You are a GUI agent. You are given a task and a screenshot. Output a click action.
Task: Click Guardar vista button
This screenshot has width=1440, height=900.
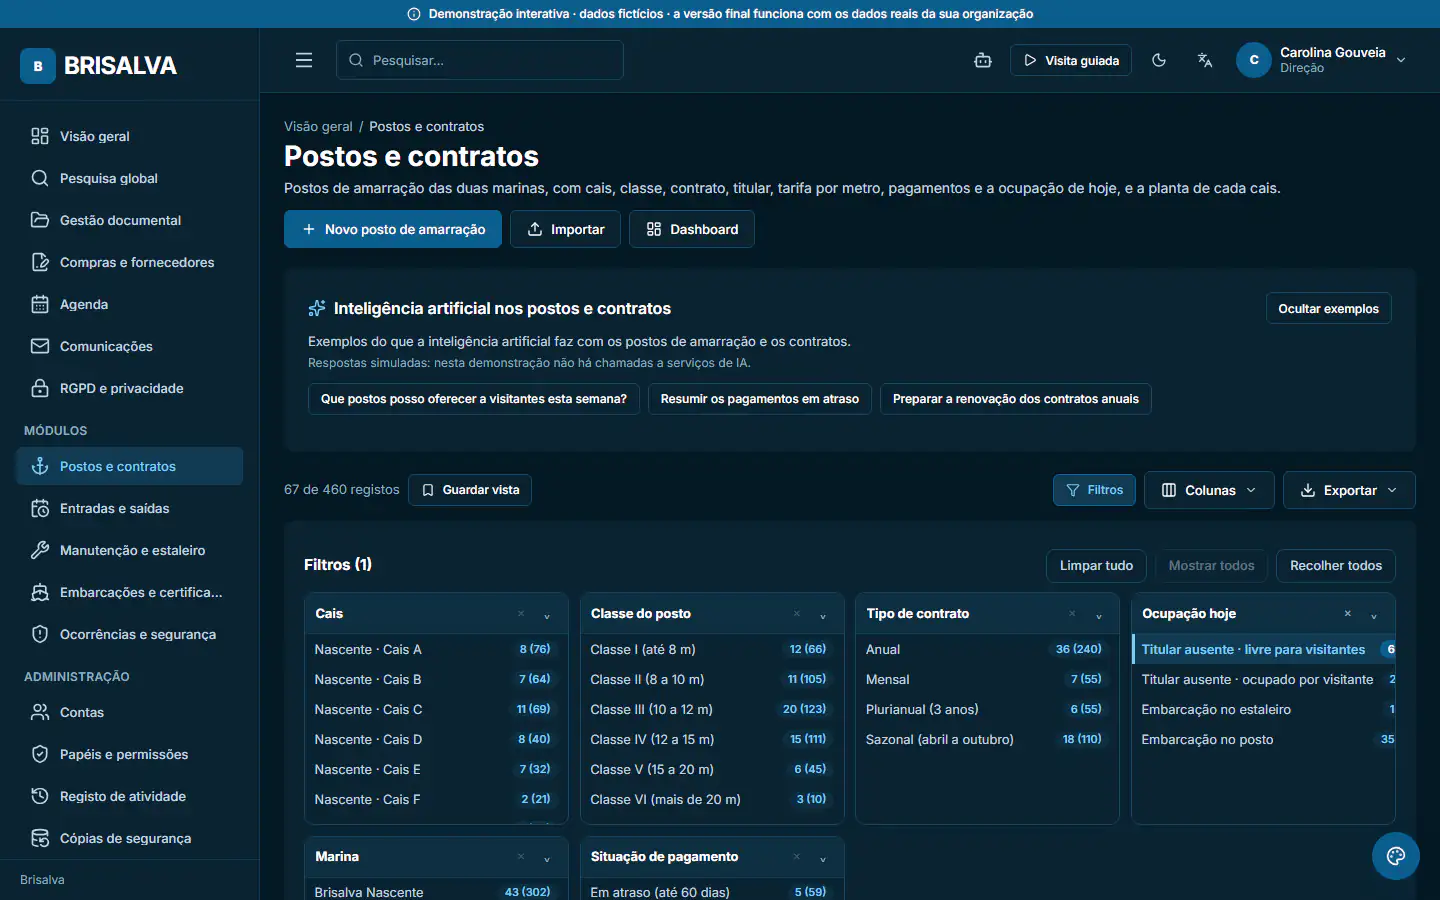470,490
